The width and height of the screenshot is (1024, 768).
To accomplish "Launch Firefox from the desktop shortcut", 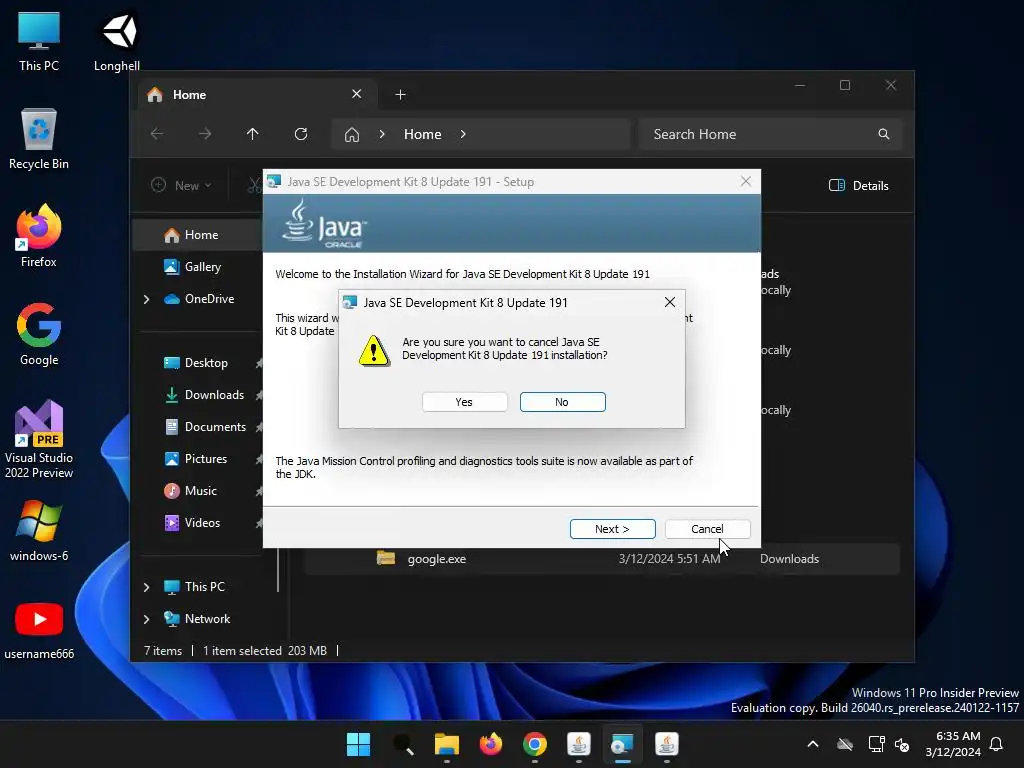I will 39,236.
